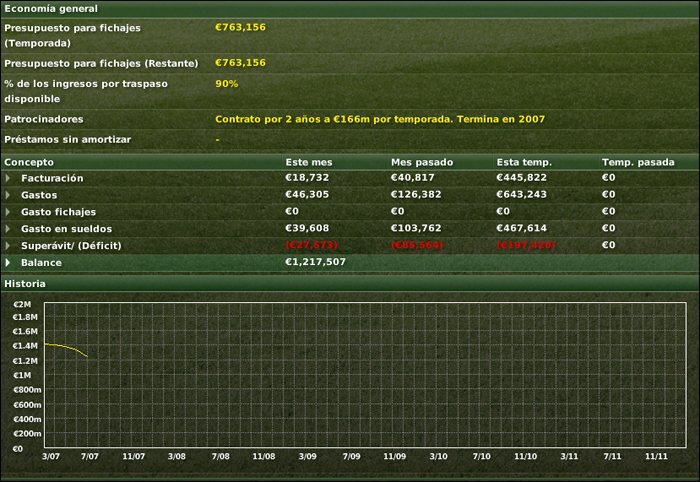This screenshot has width=700, height=482.
Task: Click the yellow balance line on the graph
Action: [x=66, y=347]
